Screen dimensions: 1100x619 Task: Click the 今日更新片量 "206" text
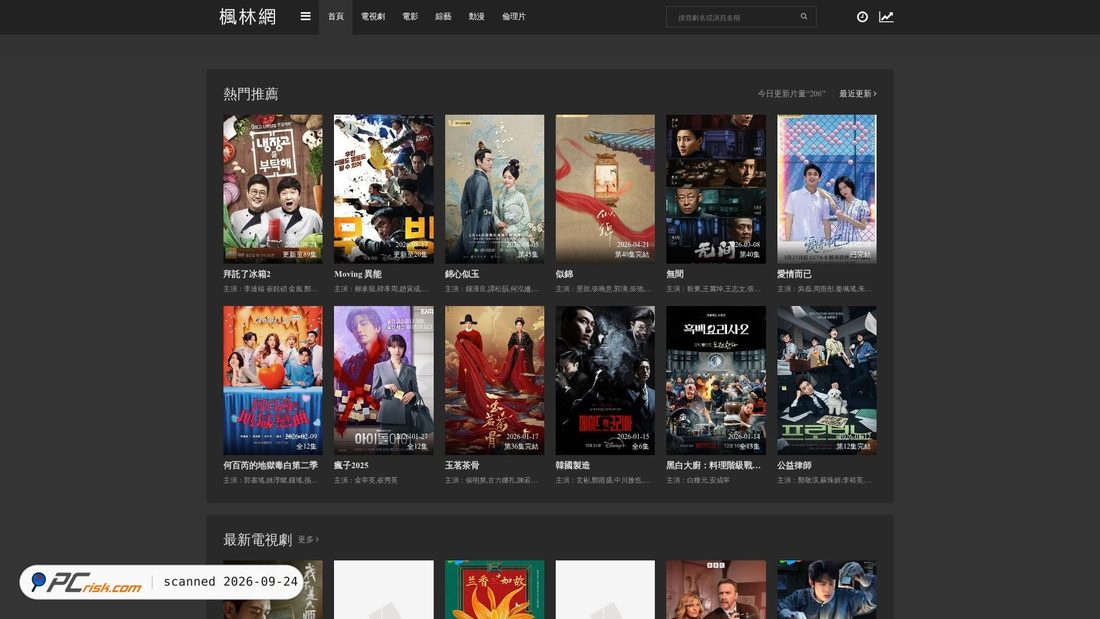[791, 93]
